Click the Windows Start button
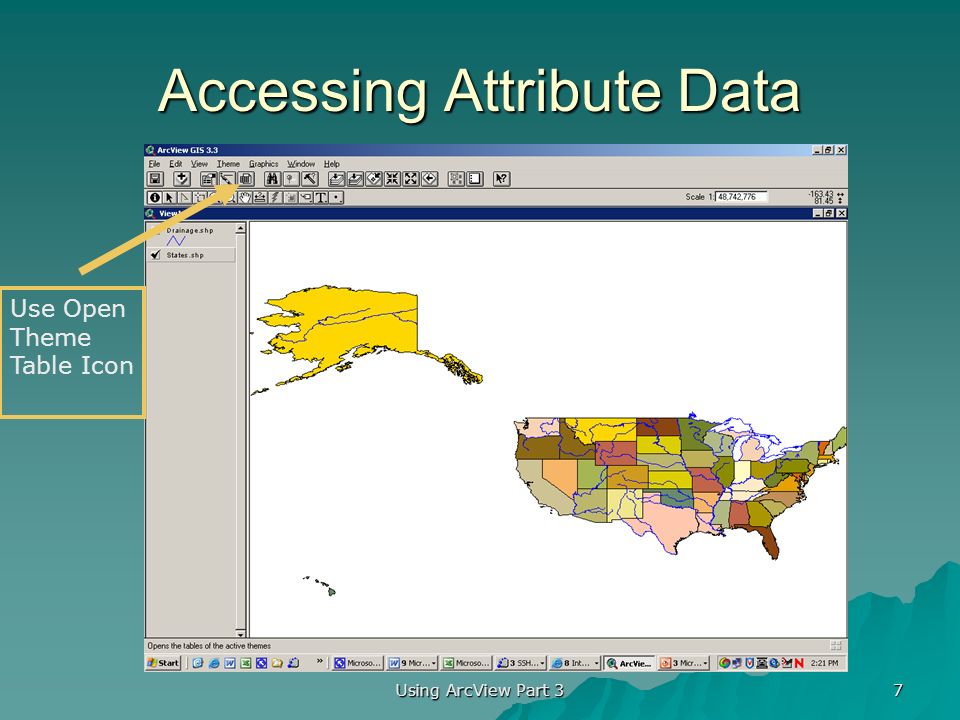This screenshot has width=960, height=720. click(x=163, y=662)
